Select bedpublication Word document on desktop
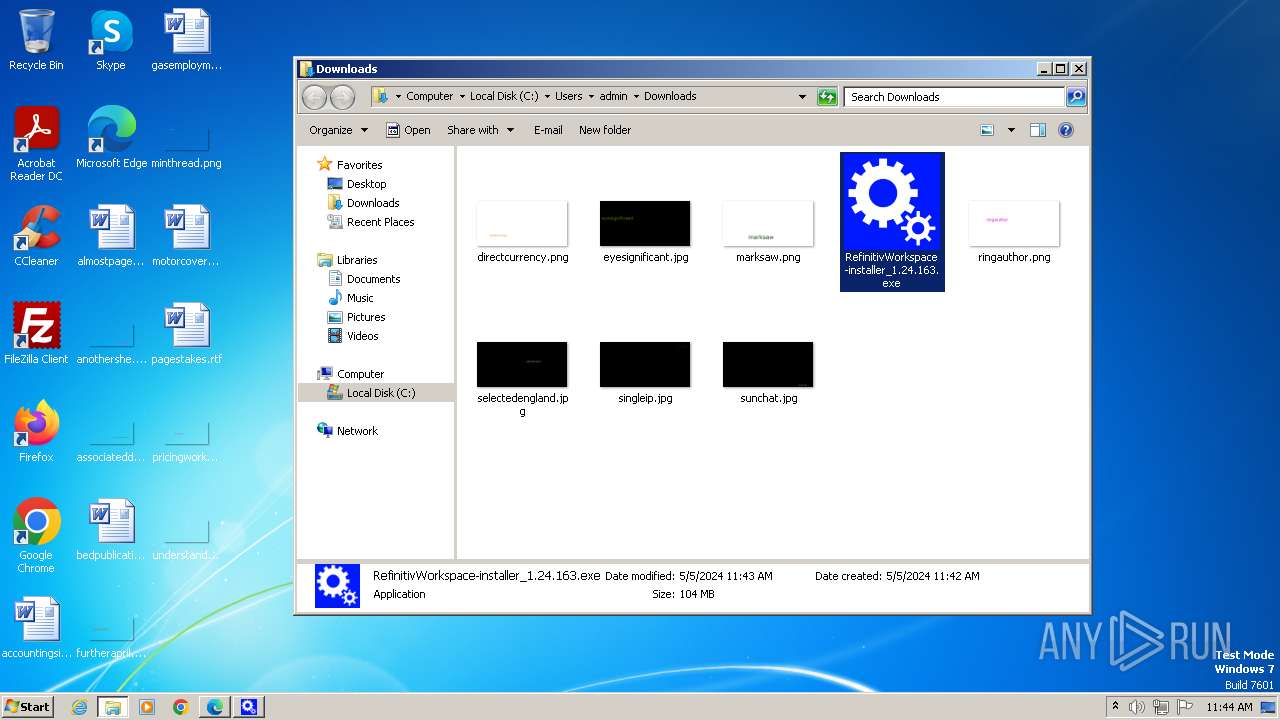The image size is (1280, 720). point(111,530)
